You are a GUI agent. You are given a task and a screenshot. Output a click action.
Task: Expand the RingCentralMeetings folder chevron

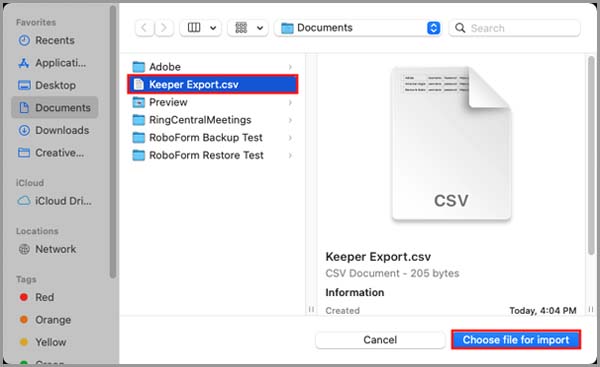click(x=290, y=120)
